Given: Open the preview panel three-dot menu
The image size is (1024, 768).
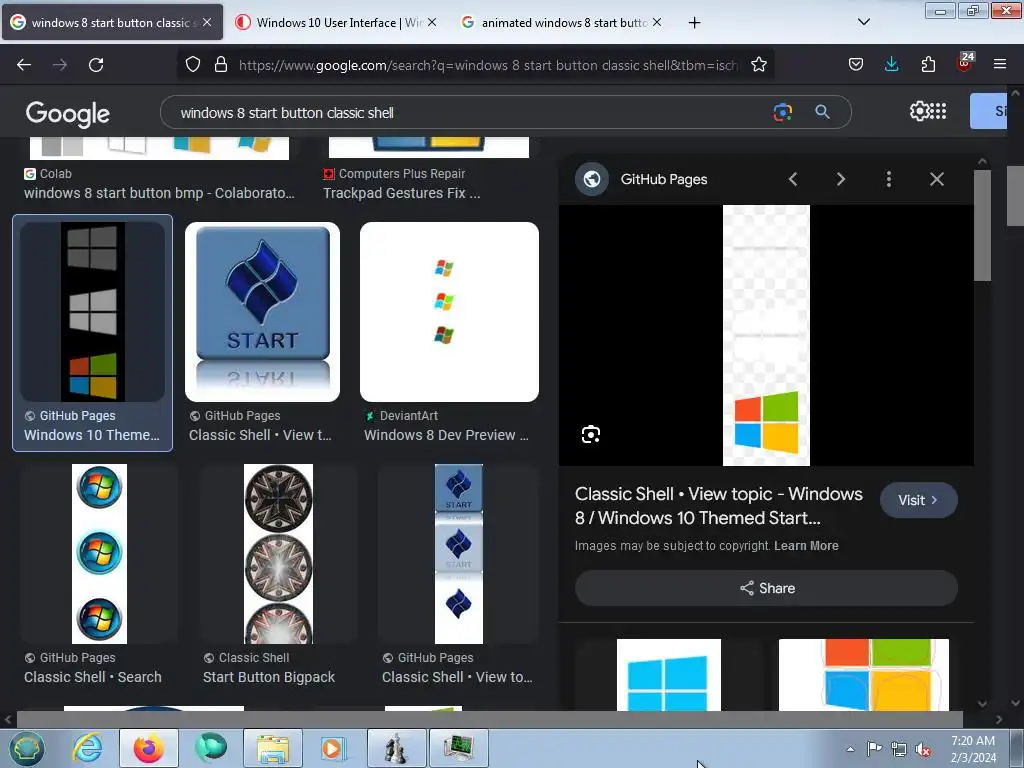Looking at the screenshot, I should pos(889,179).
